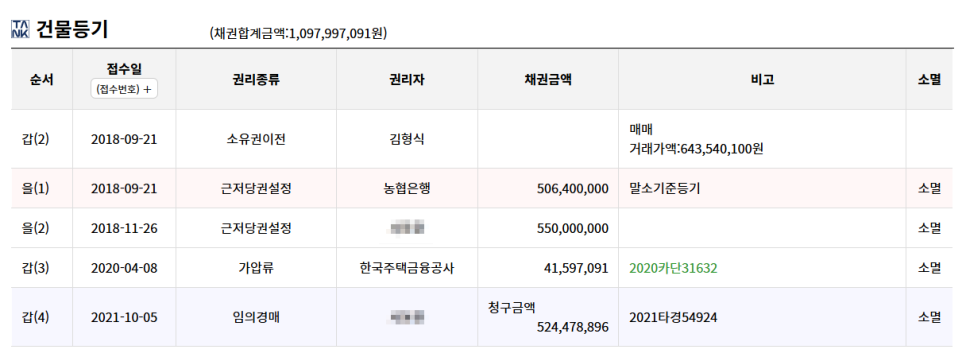Select the 을(1) 근저당권설정 row

pos(482,189)
